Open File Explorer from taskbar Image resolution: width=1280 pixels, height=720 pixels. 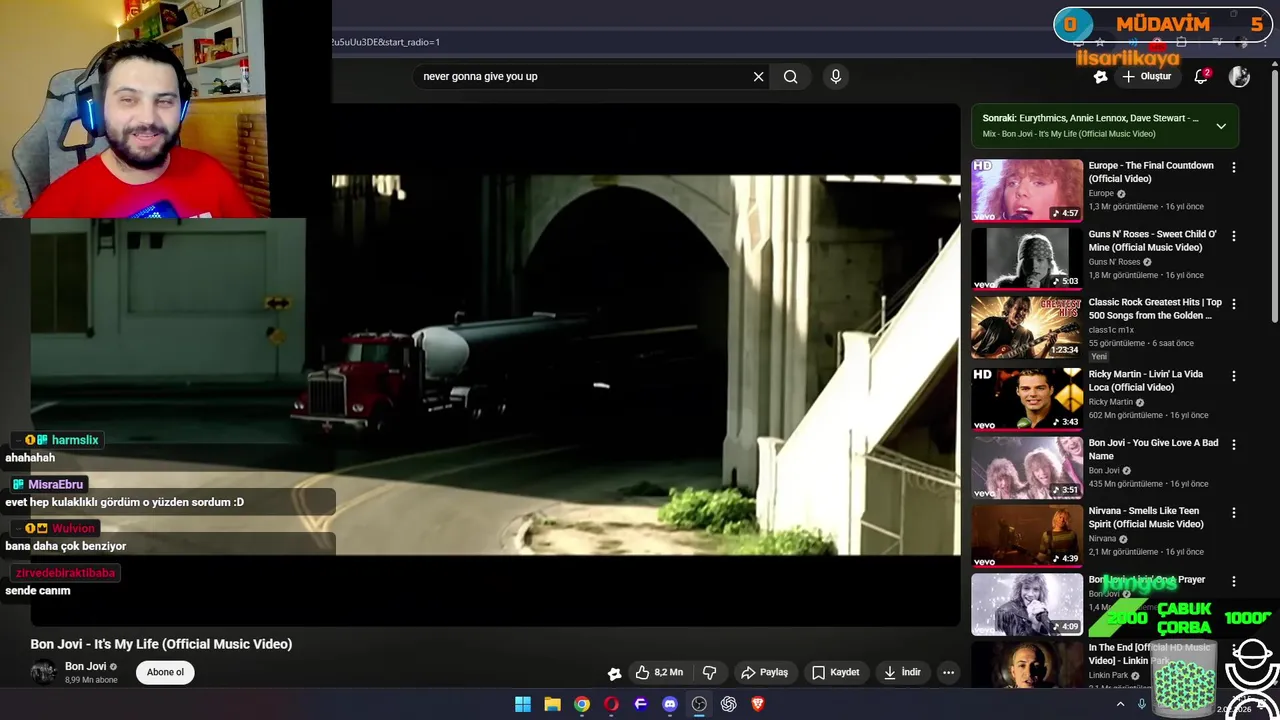(552, 704)
